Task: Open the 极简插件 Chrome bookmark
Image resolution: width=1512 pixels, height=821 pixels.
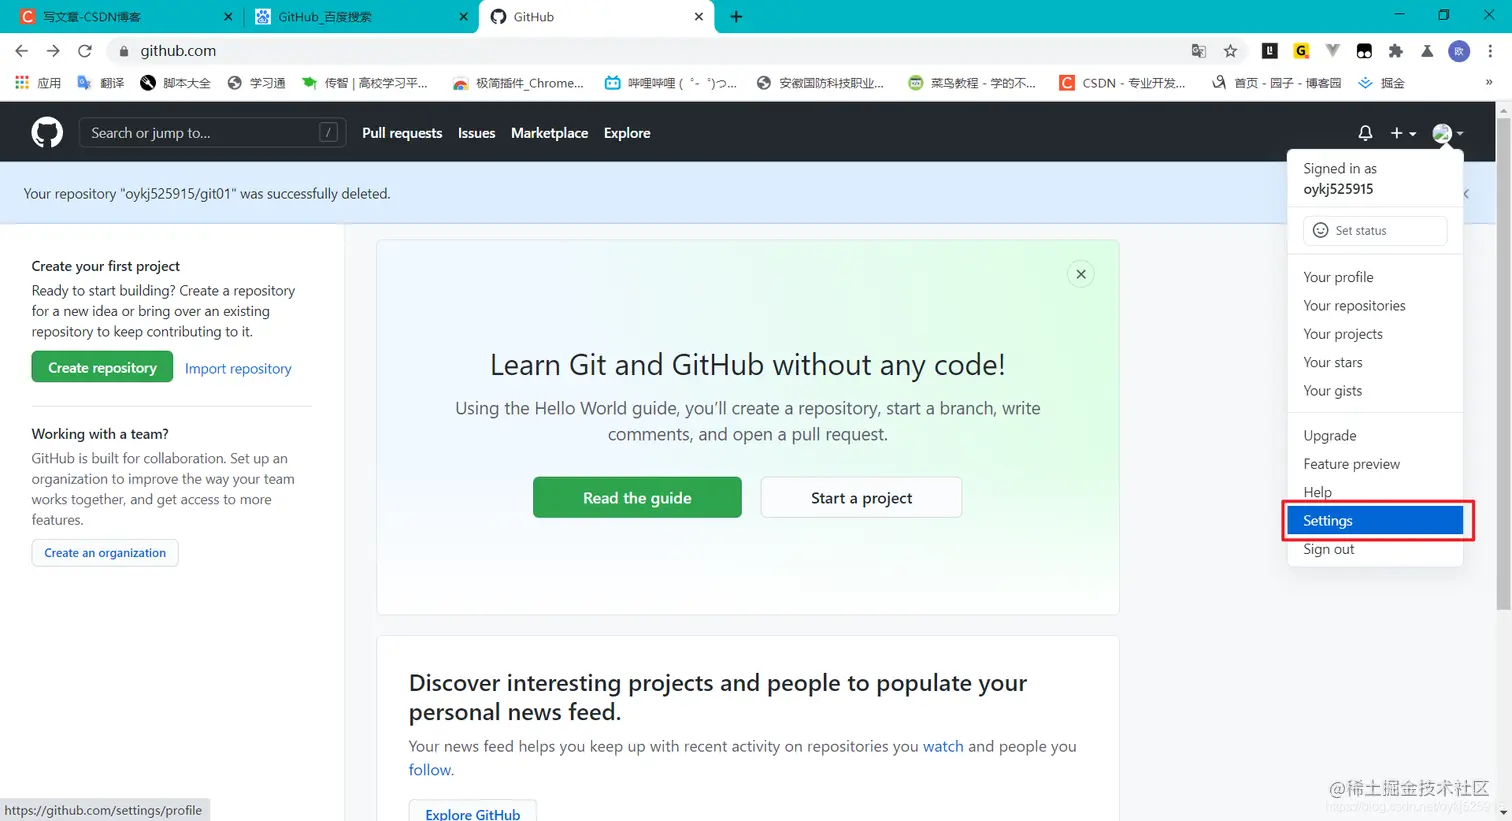Action: [518, 83]
